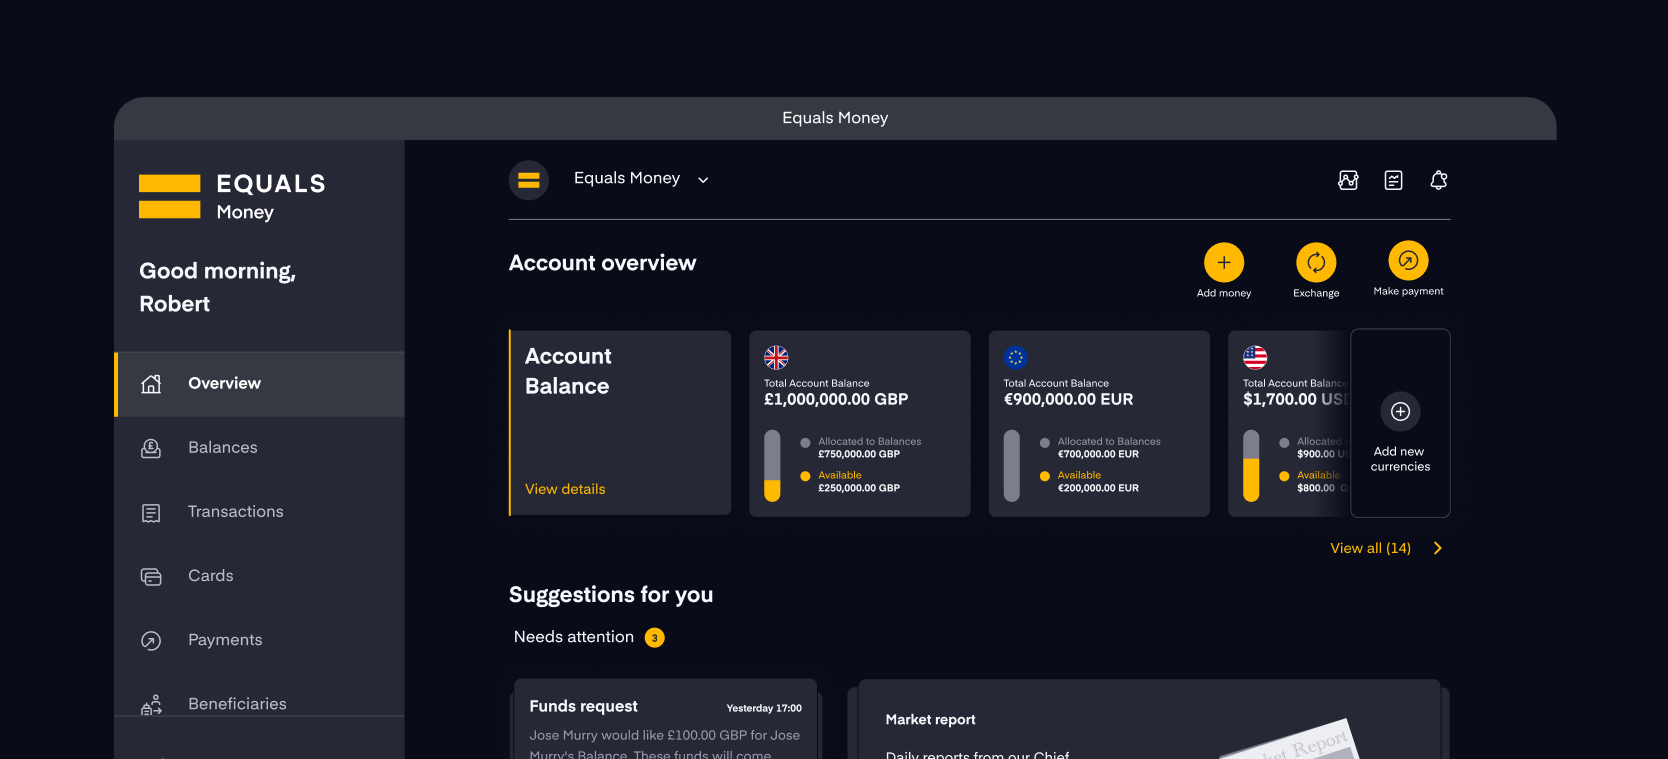Click the £750,000.00 GBP allocated amount

[x=859, y=454]
